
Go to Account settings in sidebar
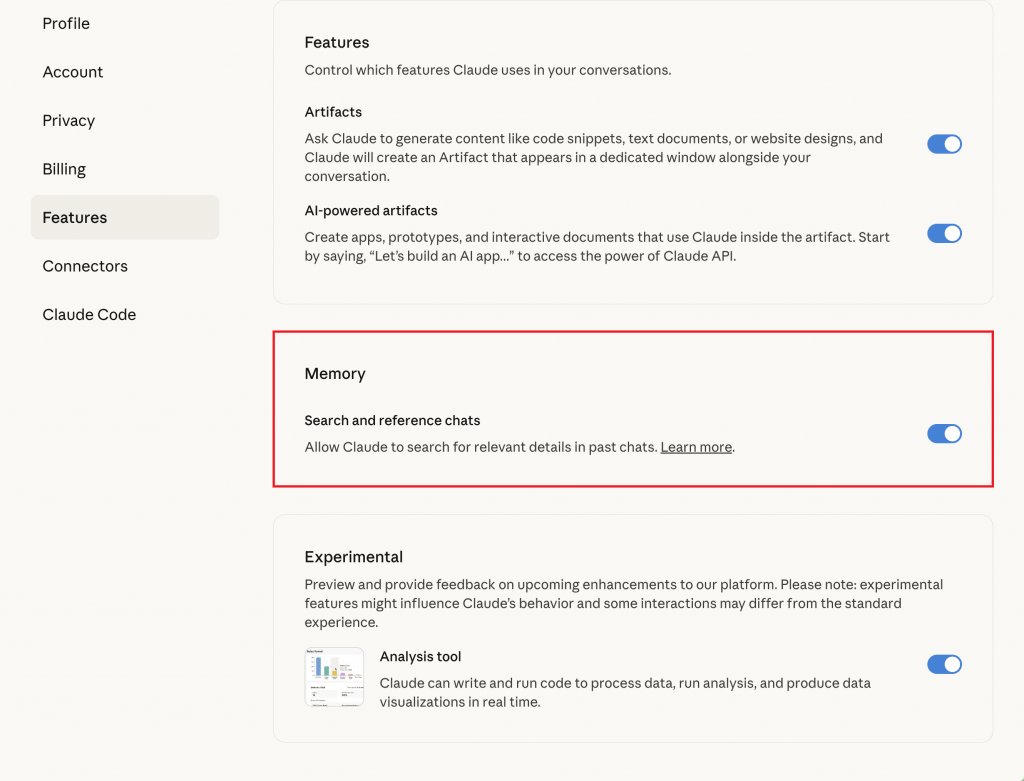[x=73, y=72]
